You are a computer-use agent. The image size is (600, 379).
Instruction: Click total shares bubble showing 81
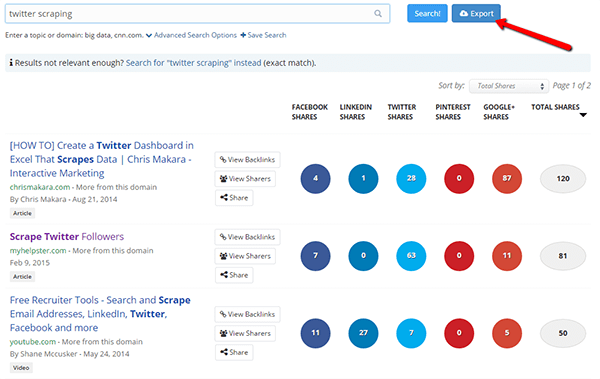[x=563, y=256]
